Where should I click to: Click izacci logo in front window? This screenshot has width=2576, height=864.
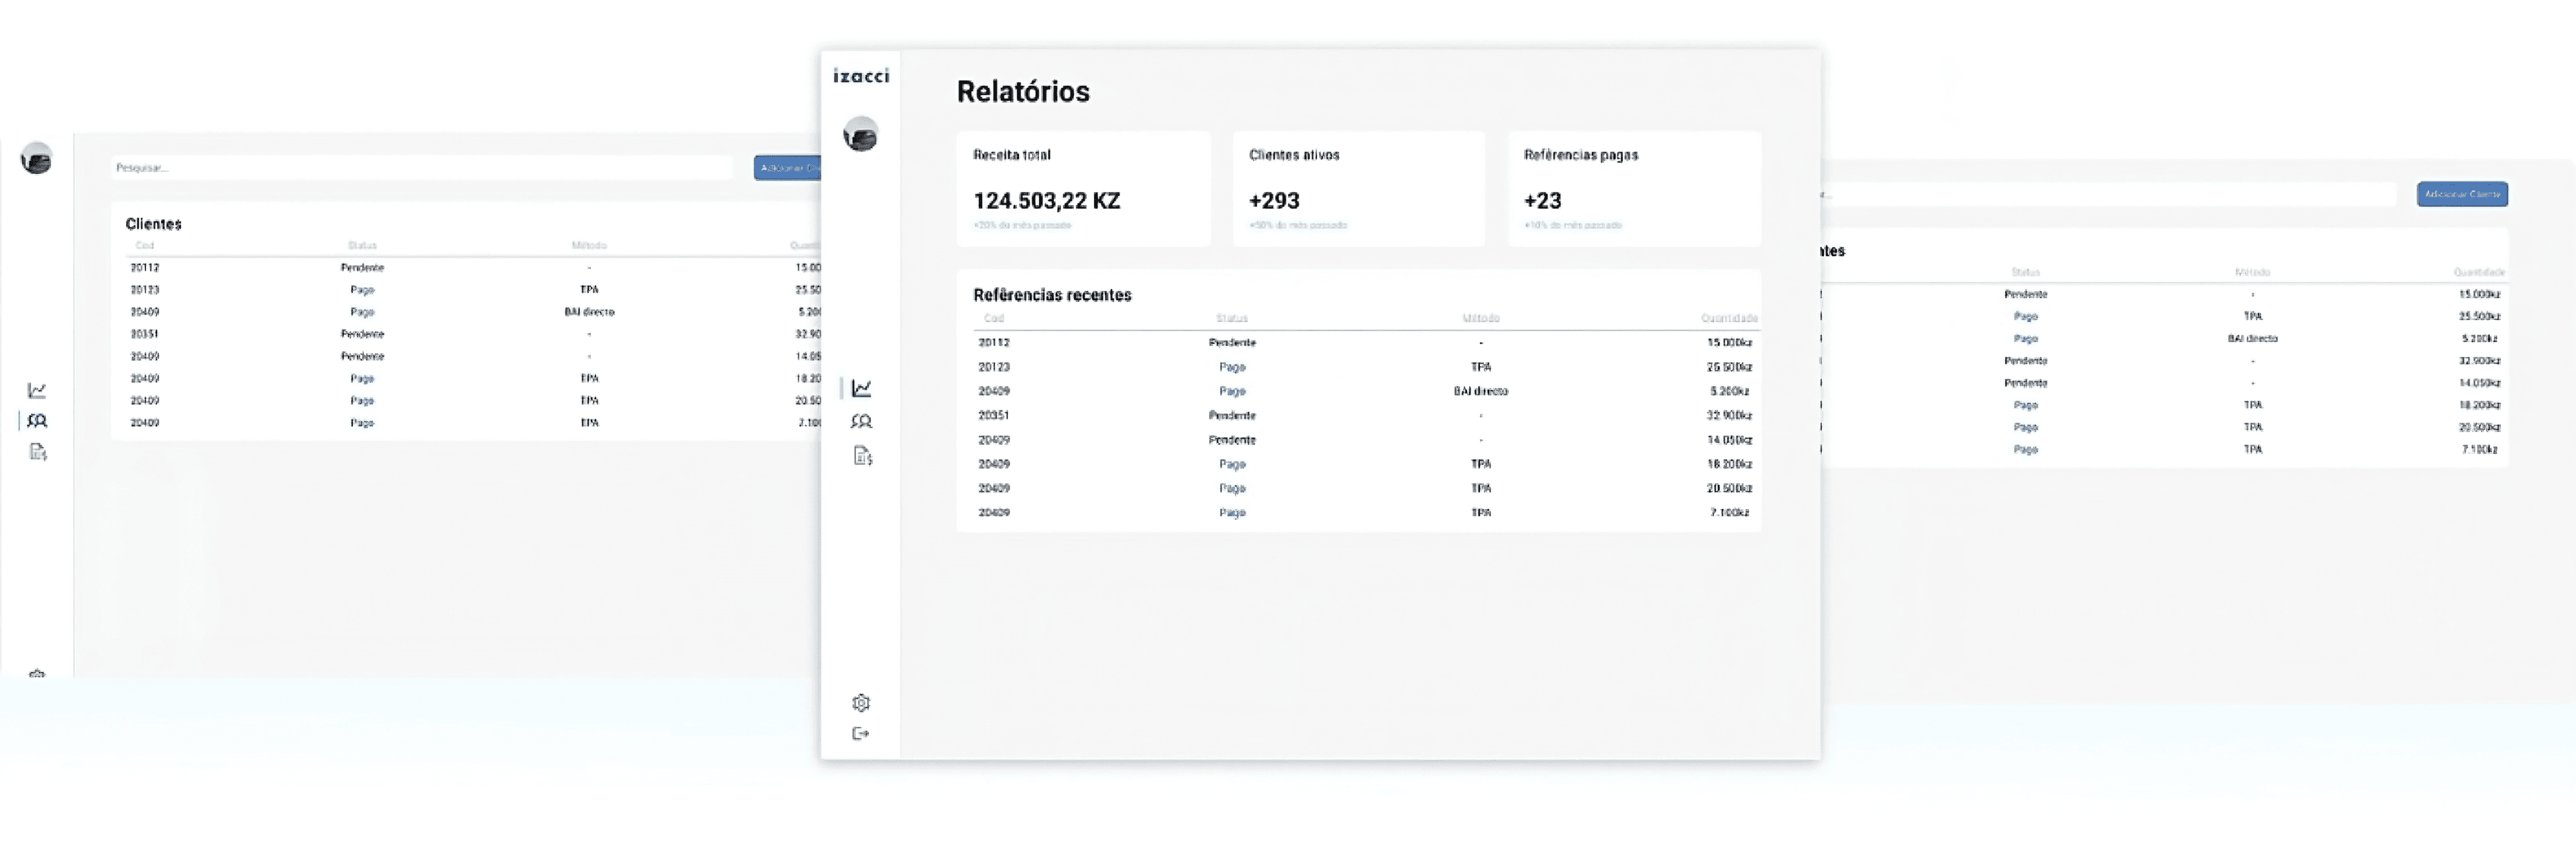(861, 76)
